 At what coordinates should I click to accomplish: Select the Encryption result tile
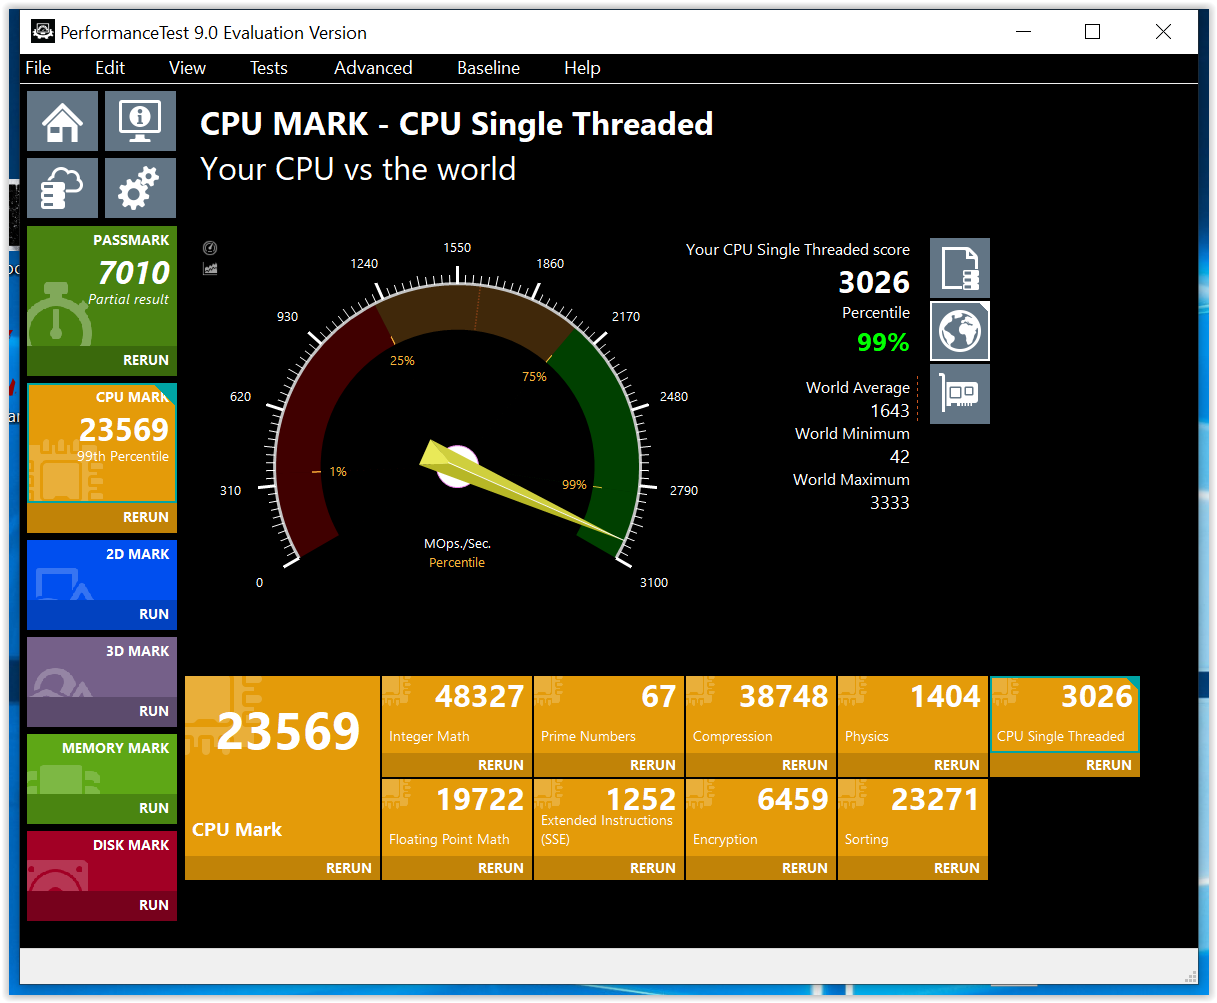point(761,818)
